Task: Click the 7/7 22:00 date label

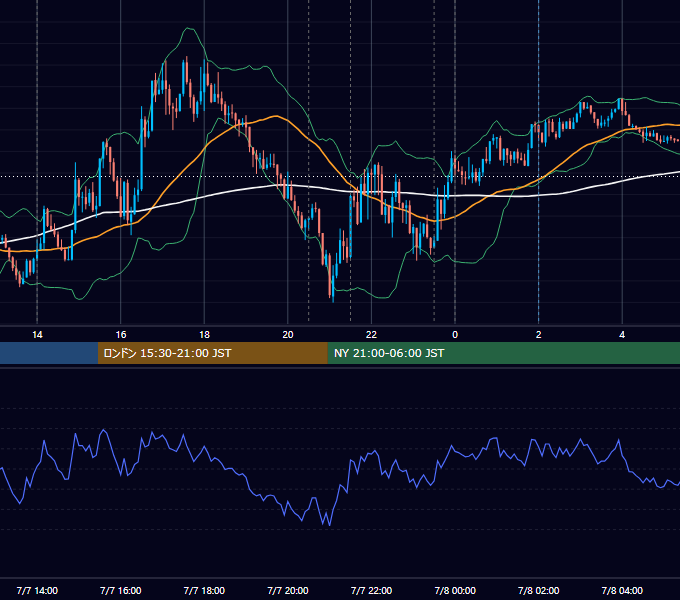Action: (x=371, y=590)
